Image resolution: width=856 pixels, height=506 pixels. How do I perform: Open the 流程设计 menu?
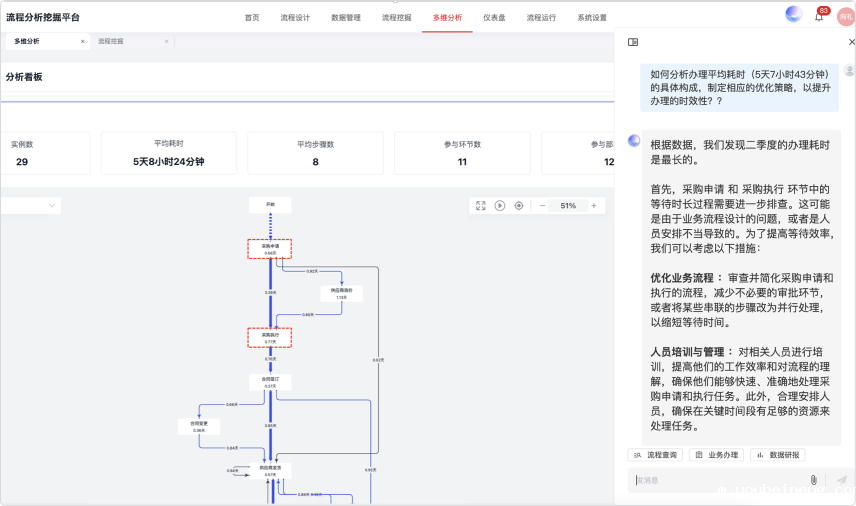pos(295,18)
